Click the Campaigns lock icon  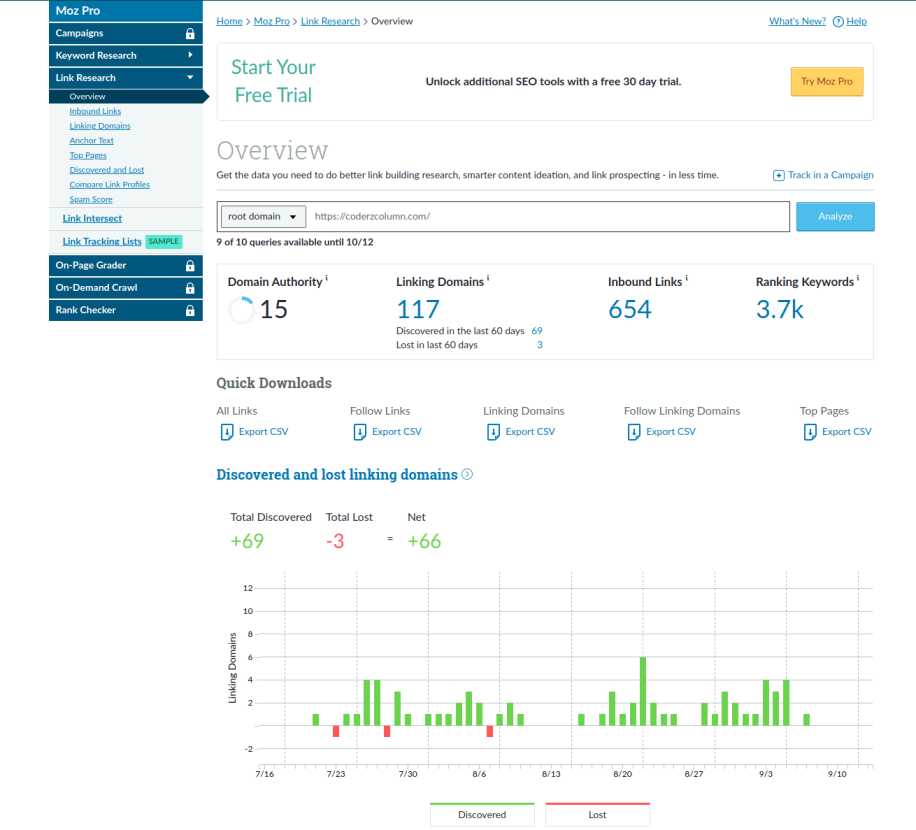click(x=190, y=33)
